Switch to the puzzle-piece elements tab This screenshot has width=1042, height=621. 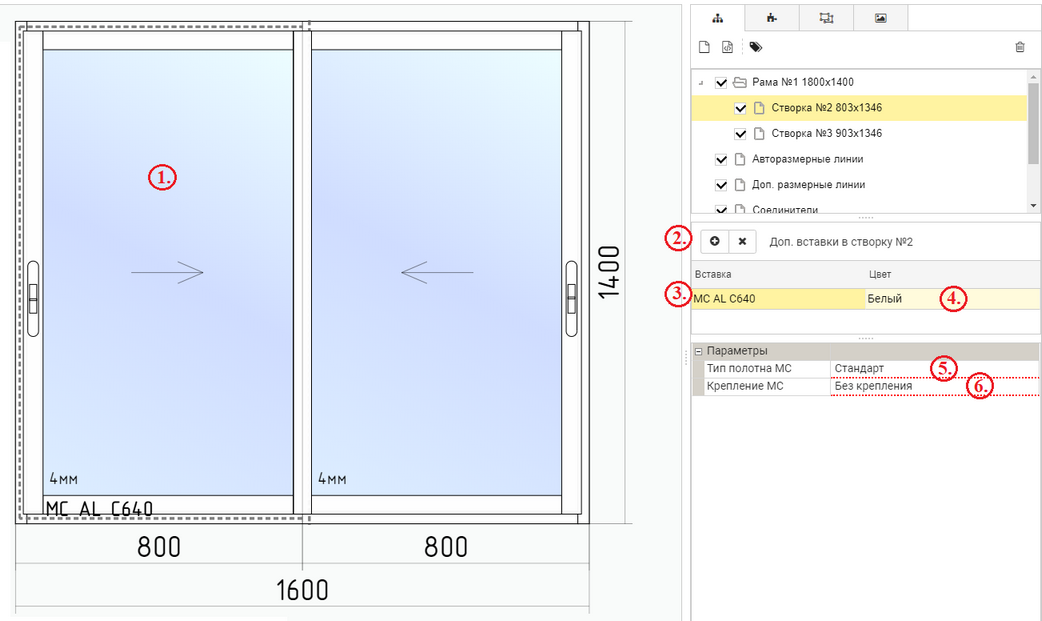[772, 18]
